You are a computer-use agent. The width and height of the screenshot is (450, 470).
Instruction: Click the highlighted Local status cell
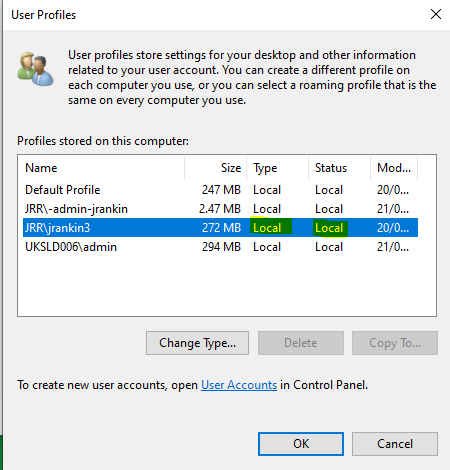click(330, 228)
